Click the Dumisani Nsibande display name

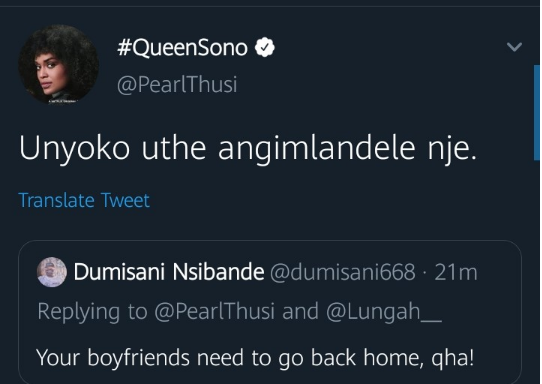tap(169, 272)
